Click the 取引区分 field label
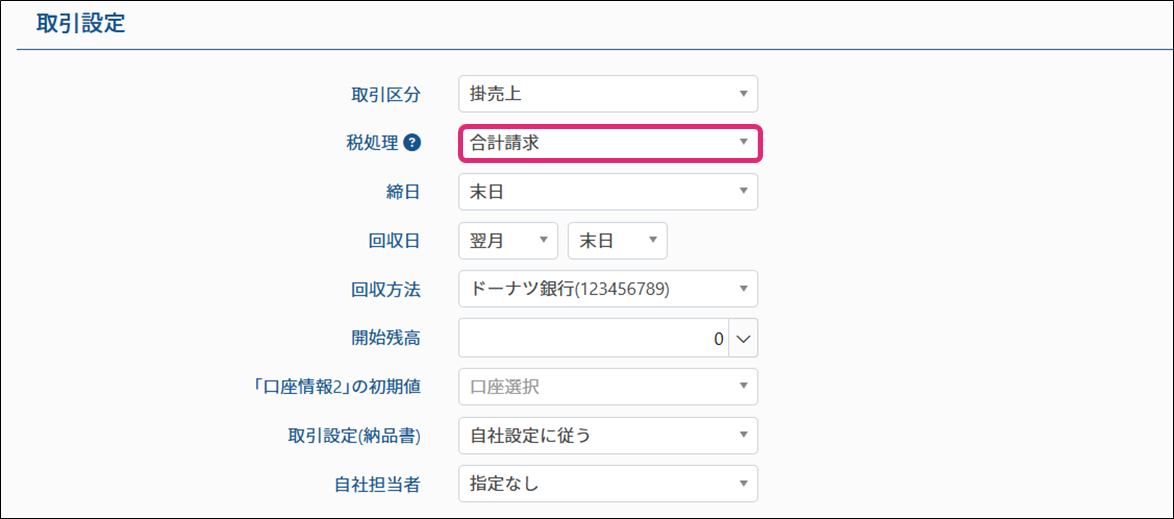 point(386,95)
